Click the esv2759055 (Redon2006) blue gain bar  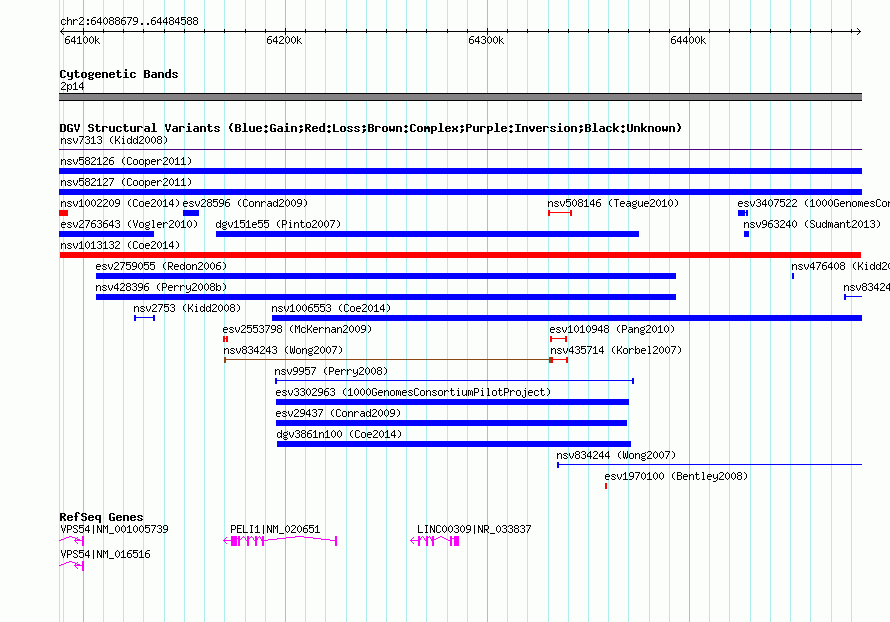[x=386, y=276]
